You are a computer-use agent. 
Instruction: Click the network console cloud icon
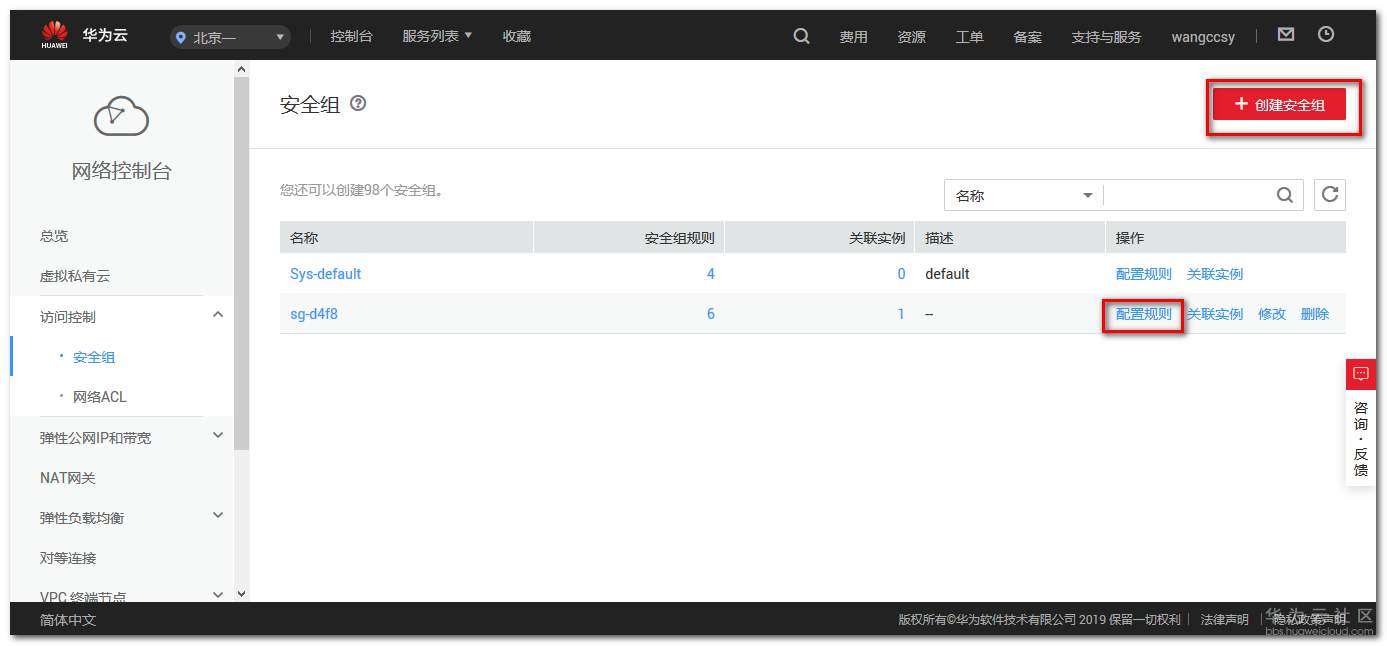coord(121,116)
